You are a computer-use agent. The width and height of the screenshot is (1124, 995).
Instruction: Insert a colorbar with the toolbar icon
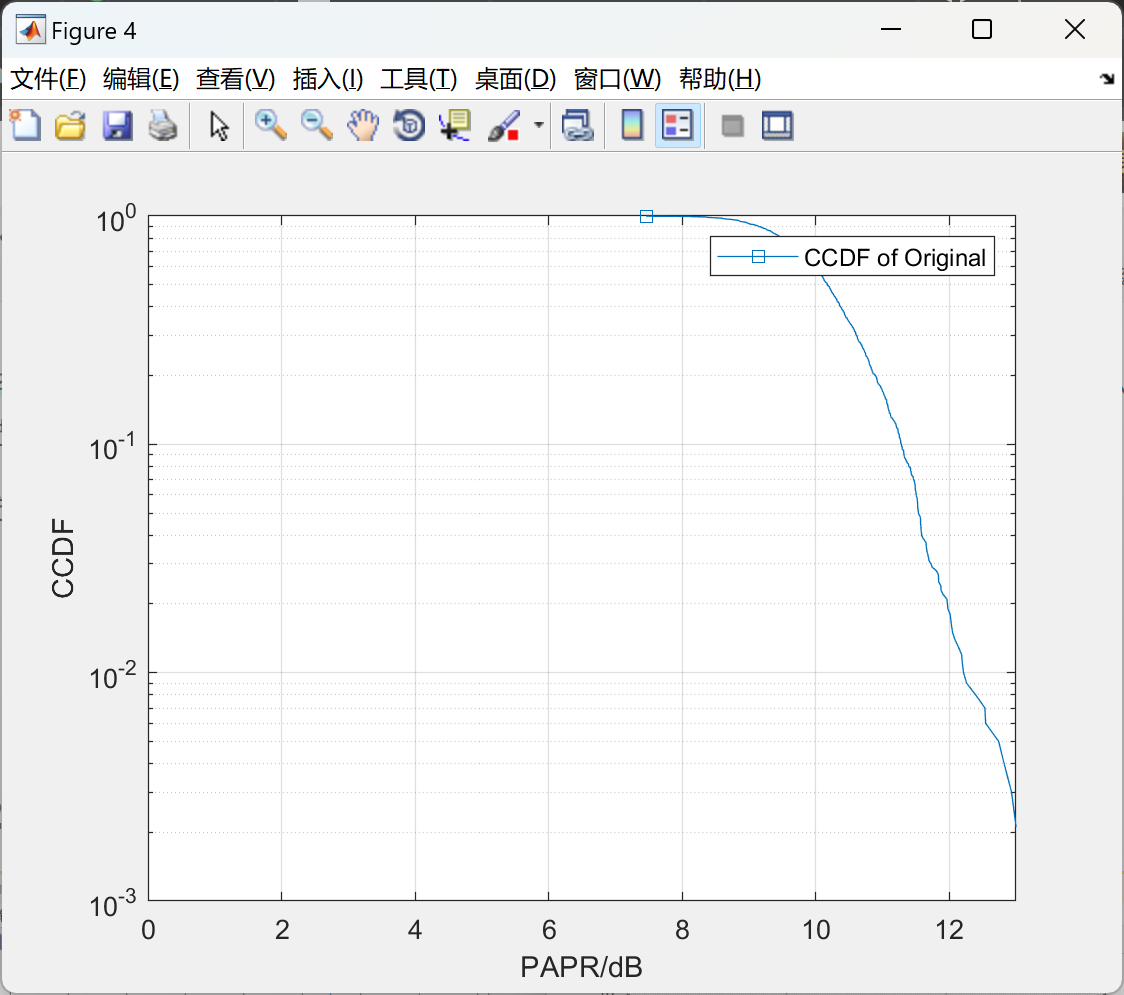point(632,125)
